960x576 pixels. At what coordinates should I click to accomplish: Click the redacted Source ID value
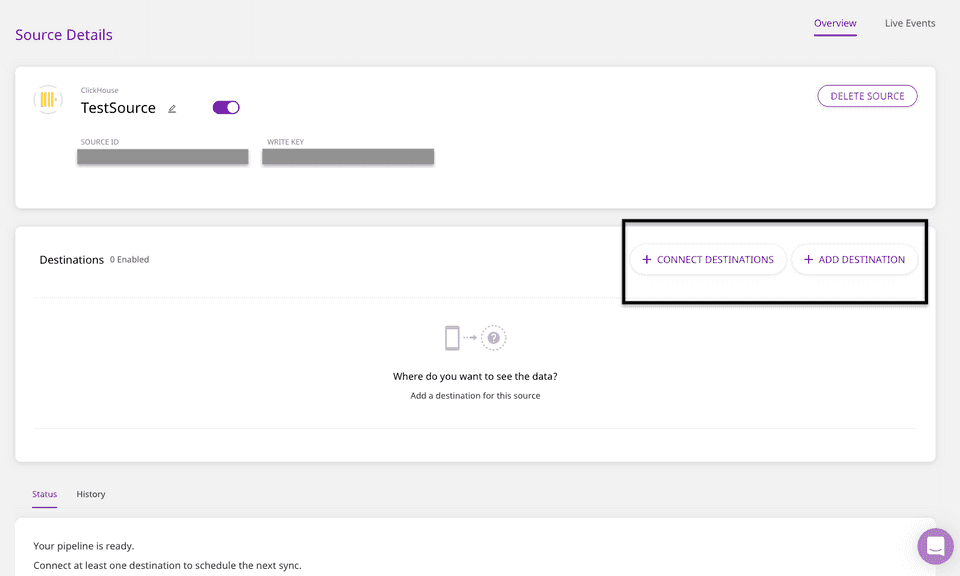click(162, 157)
